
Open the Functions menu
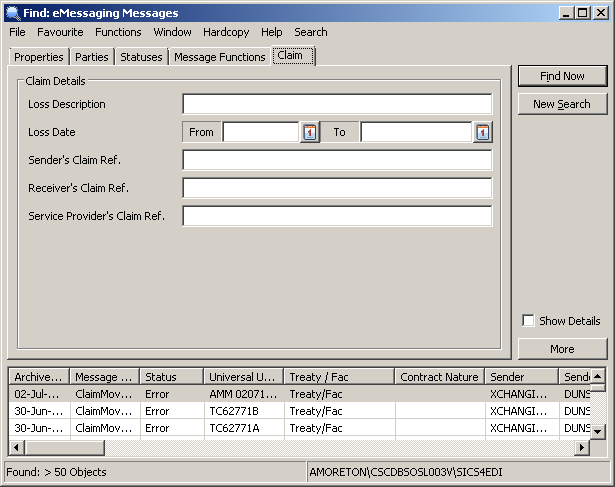118,32
